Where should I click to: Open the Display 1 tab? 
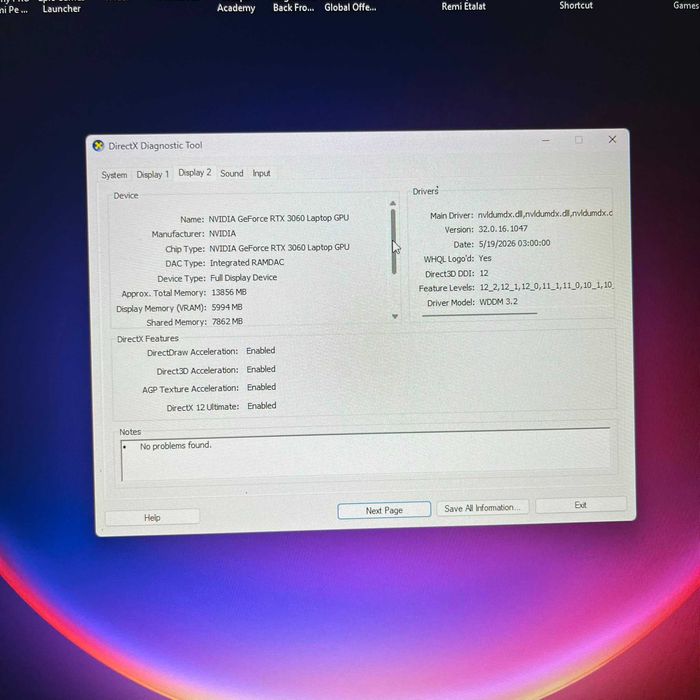(153, 175)
